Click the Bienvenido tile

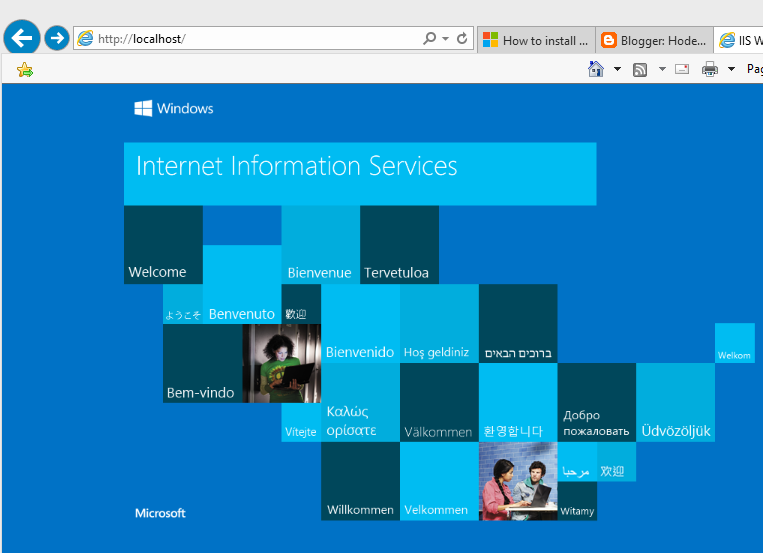[361, 324]
